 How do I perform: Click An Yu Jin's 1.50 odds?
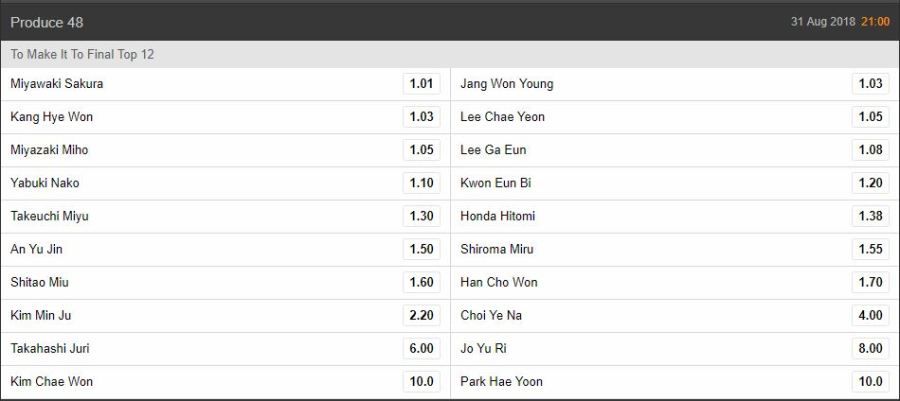(421, 249)
